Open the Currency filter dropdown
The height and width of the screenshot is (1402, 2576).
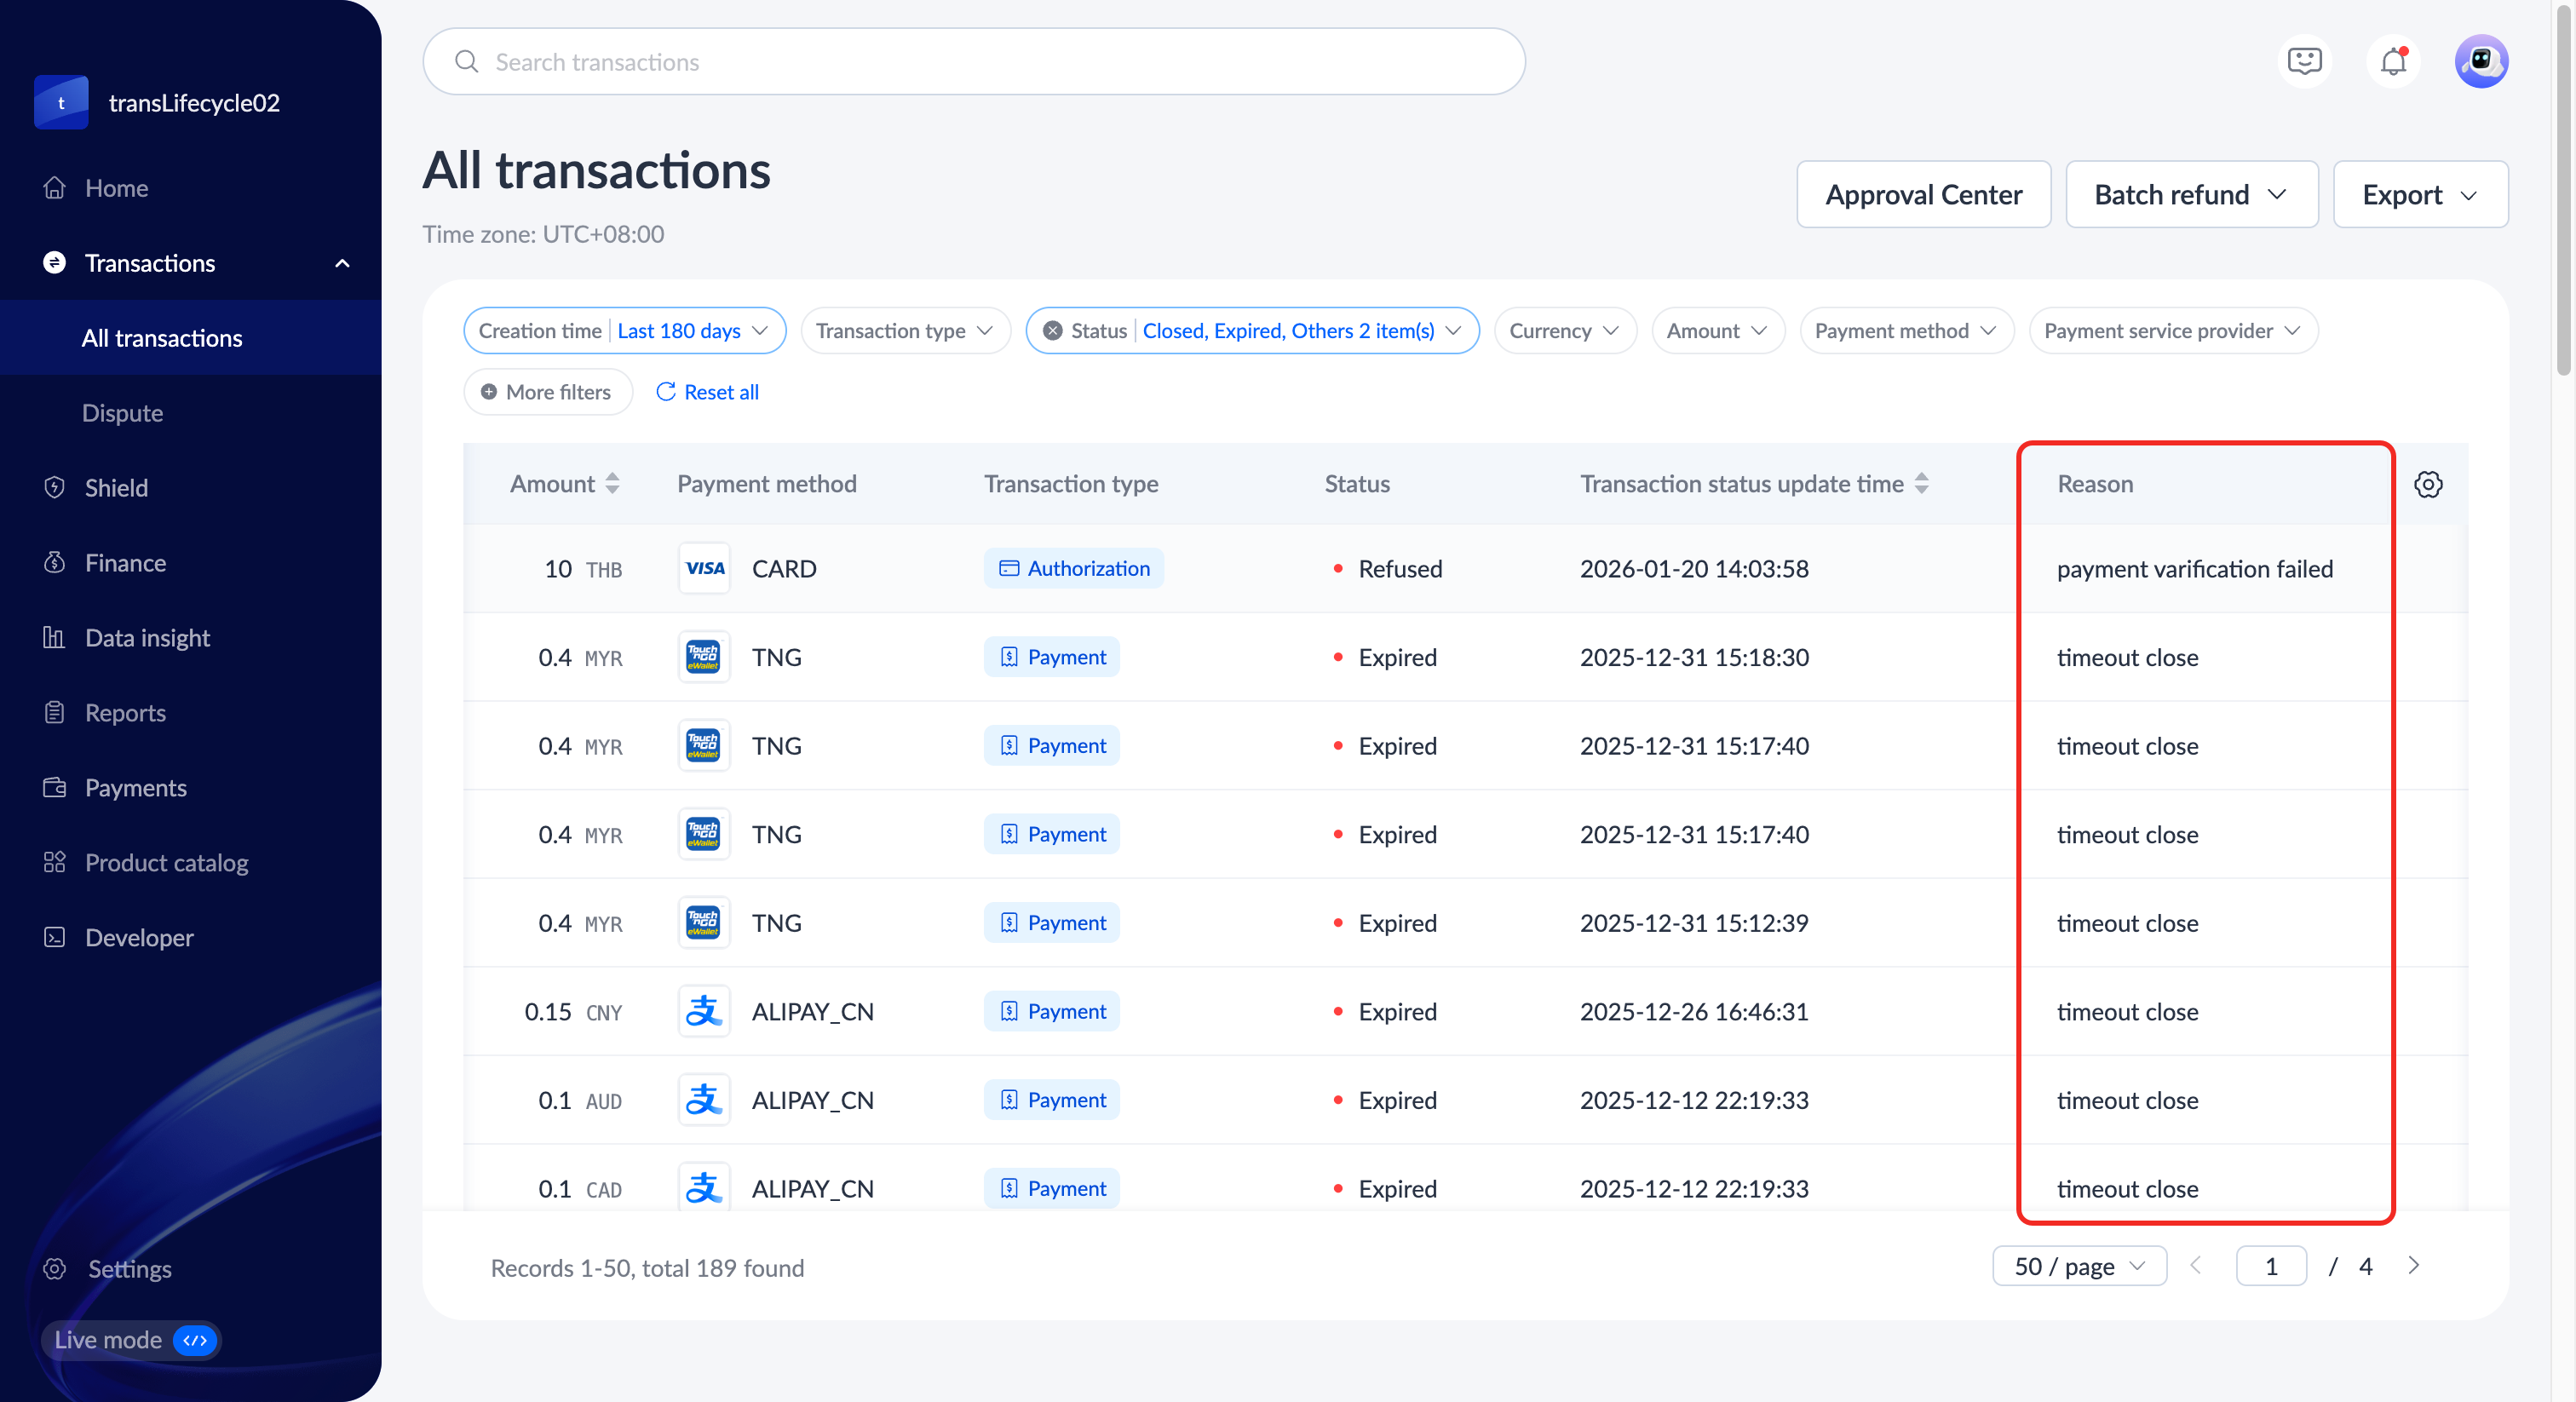pos(1564,331)
